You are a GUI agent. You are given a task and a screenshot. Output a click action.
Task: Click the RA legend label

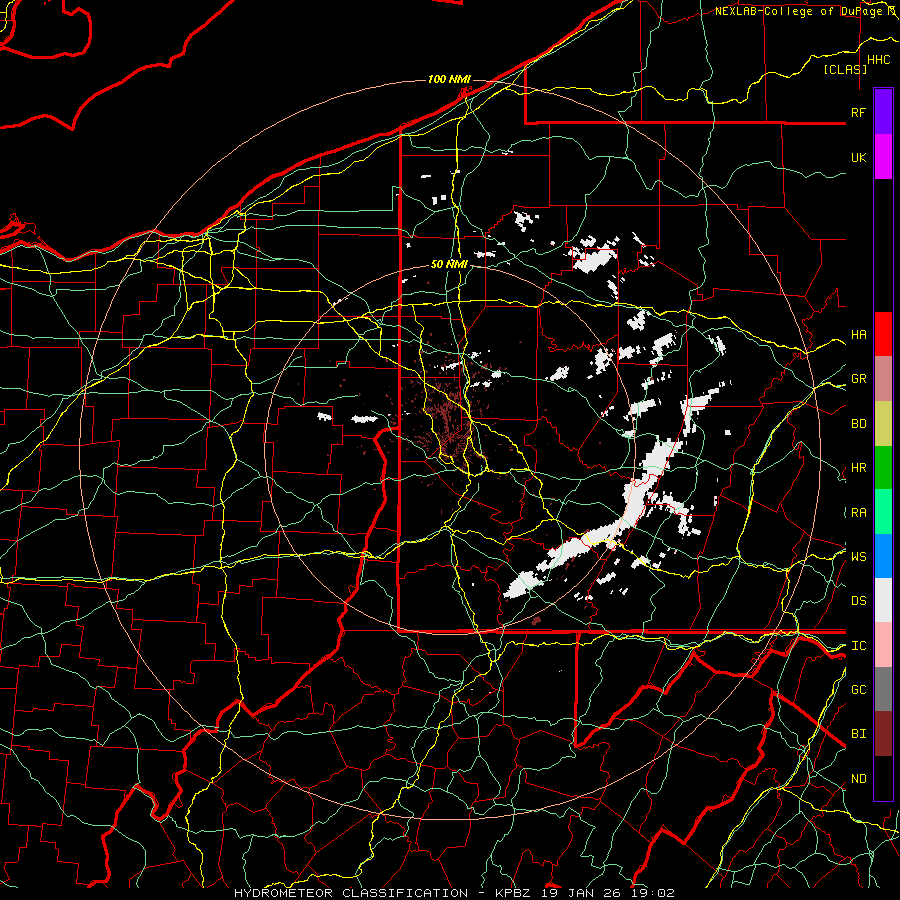coord(858,513)
